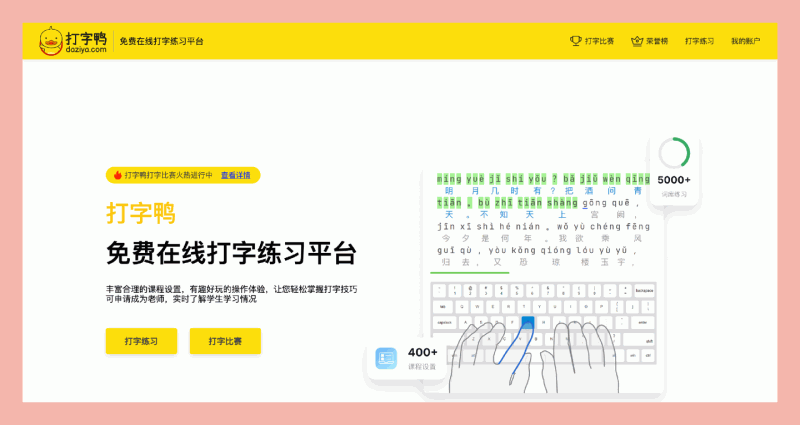Click the crown icon beside 荣誉榜
The height and width of the screenshot is (425, 800).
click(637, 41)
